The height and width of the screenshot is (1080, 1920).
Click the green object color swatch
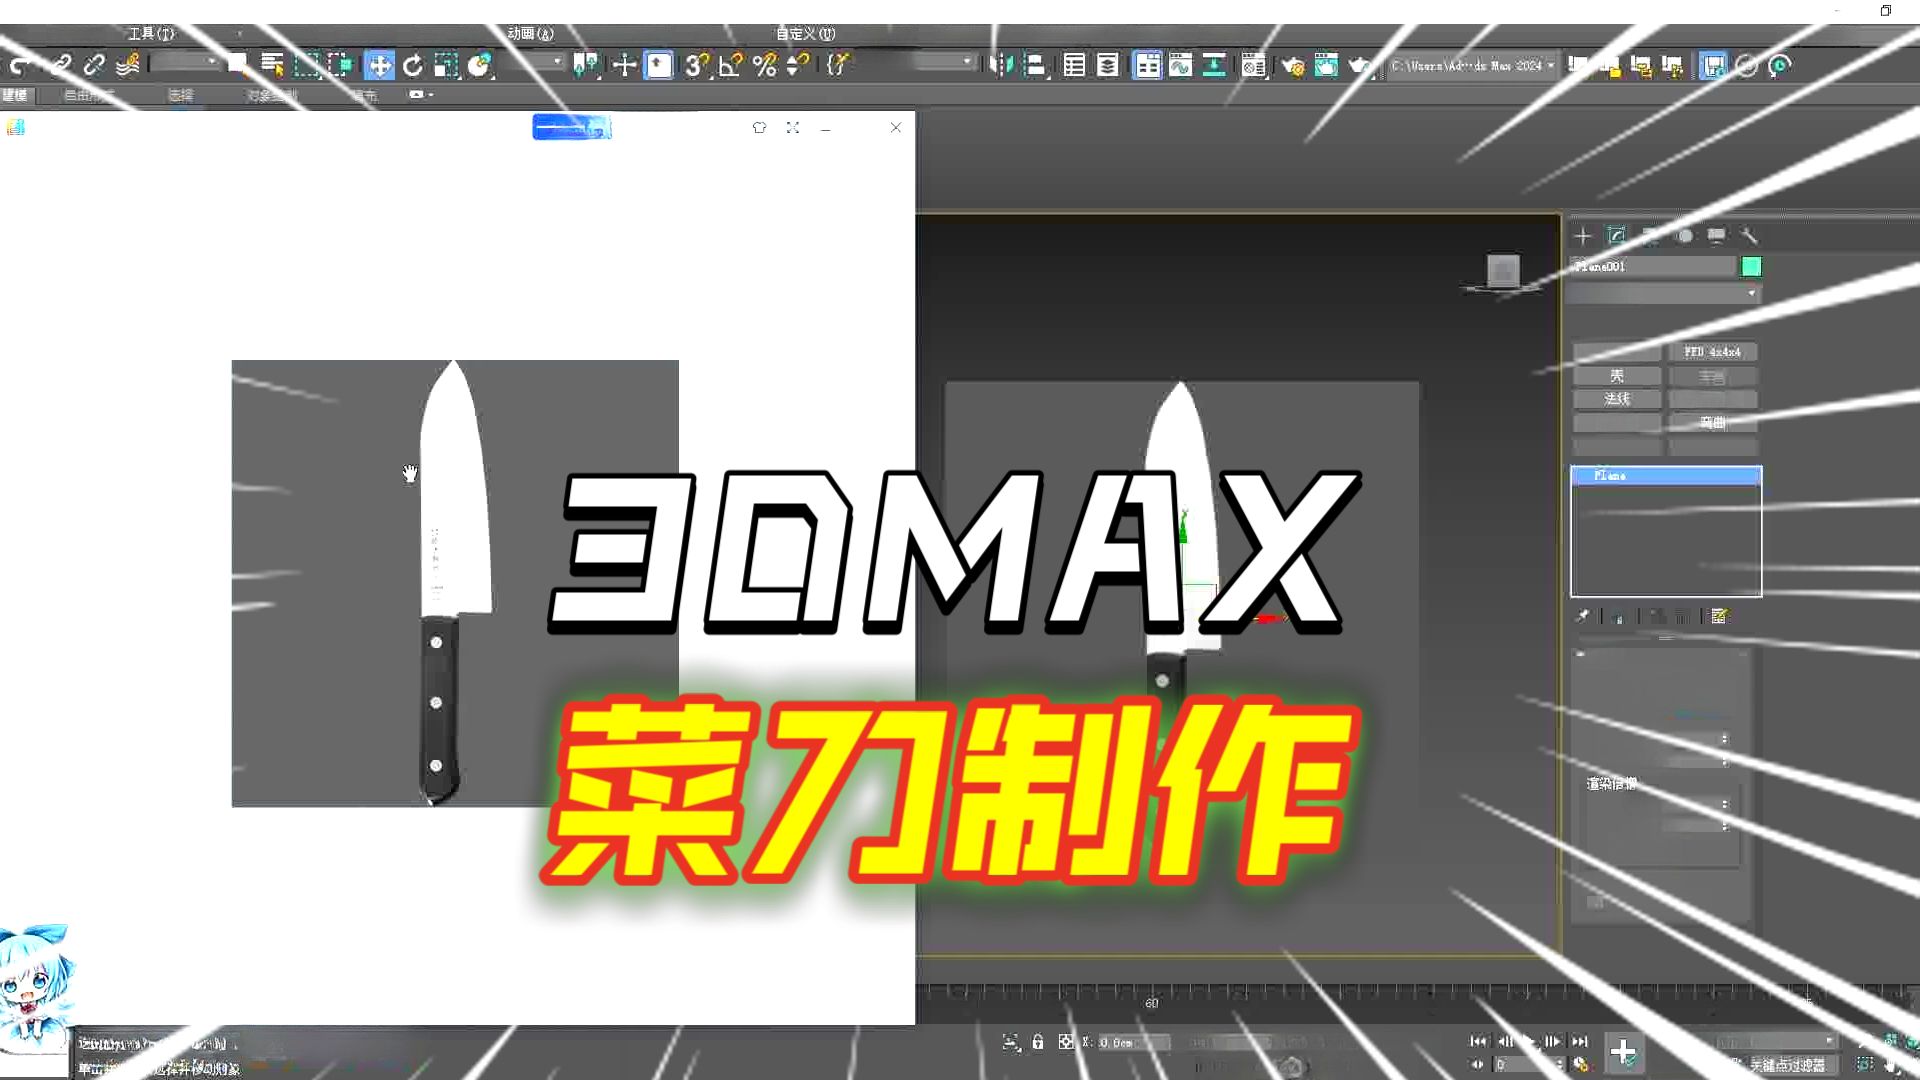(1751, 266)
